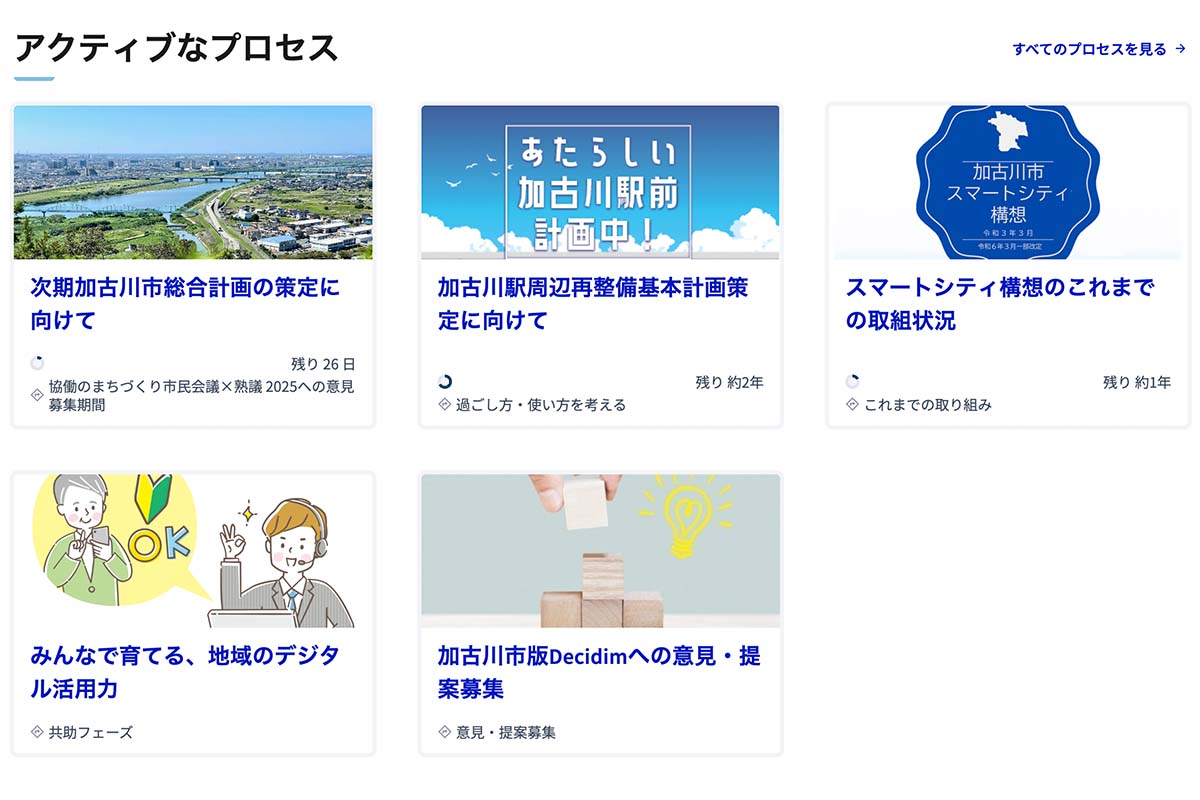Click phase icon beside これまでの取り組み
This screenshot has width=1200, height=800.
pyautogui.click(x=852, y=405)
